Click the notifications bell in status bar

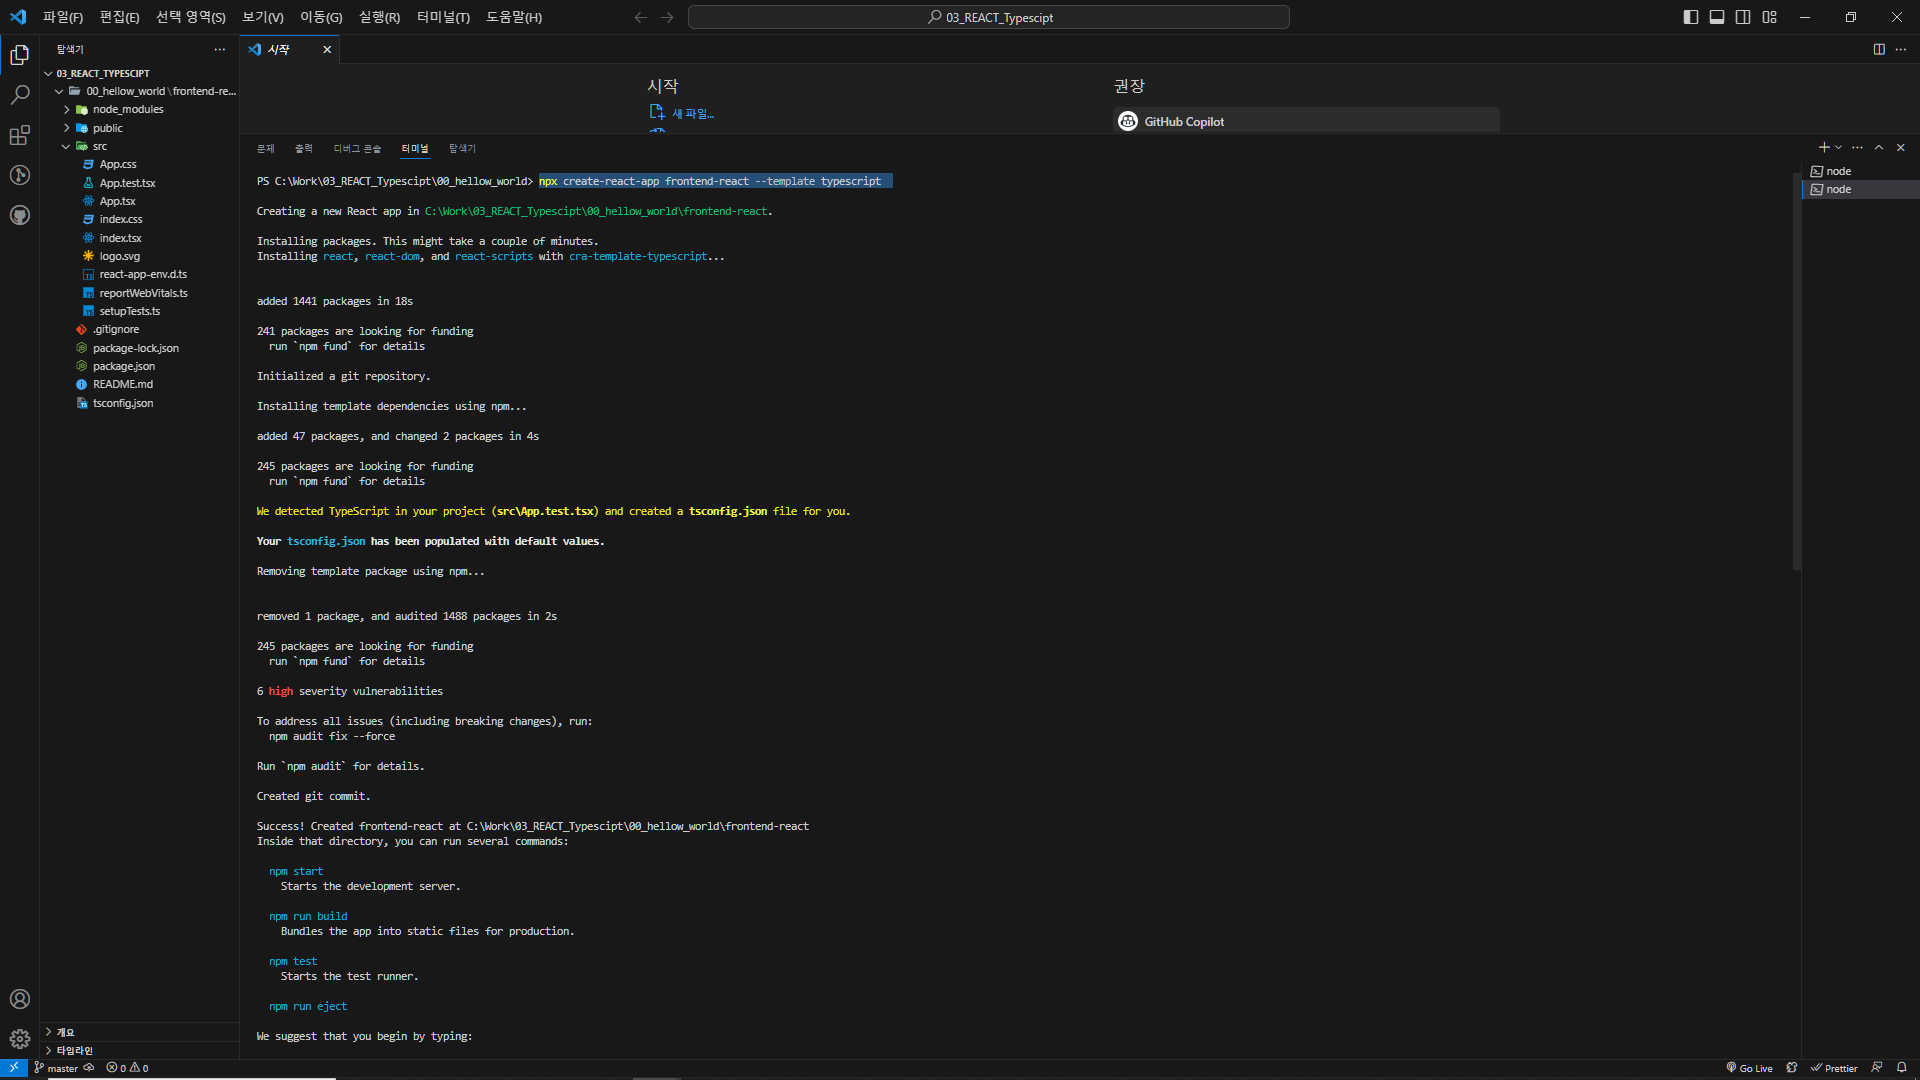(x=1902, y=1068)
